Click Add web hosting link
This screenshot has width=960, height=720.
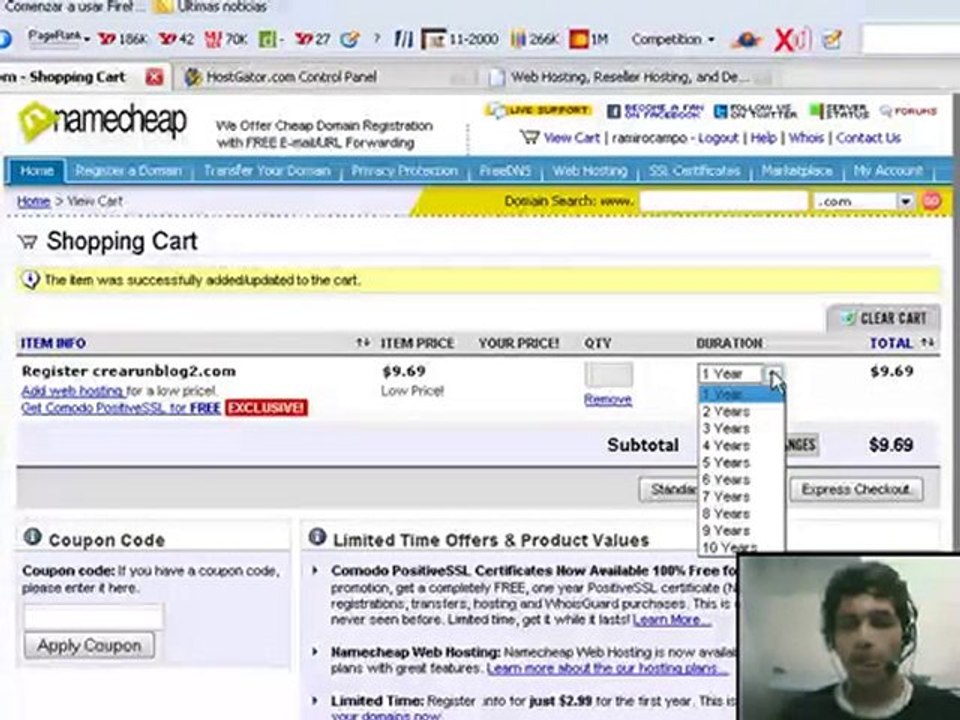[x=73, y=391]
